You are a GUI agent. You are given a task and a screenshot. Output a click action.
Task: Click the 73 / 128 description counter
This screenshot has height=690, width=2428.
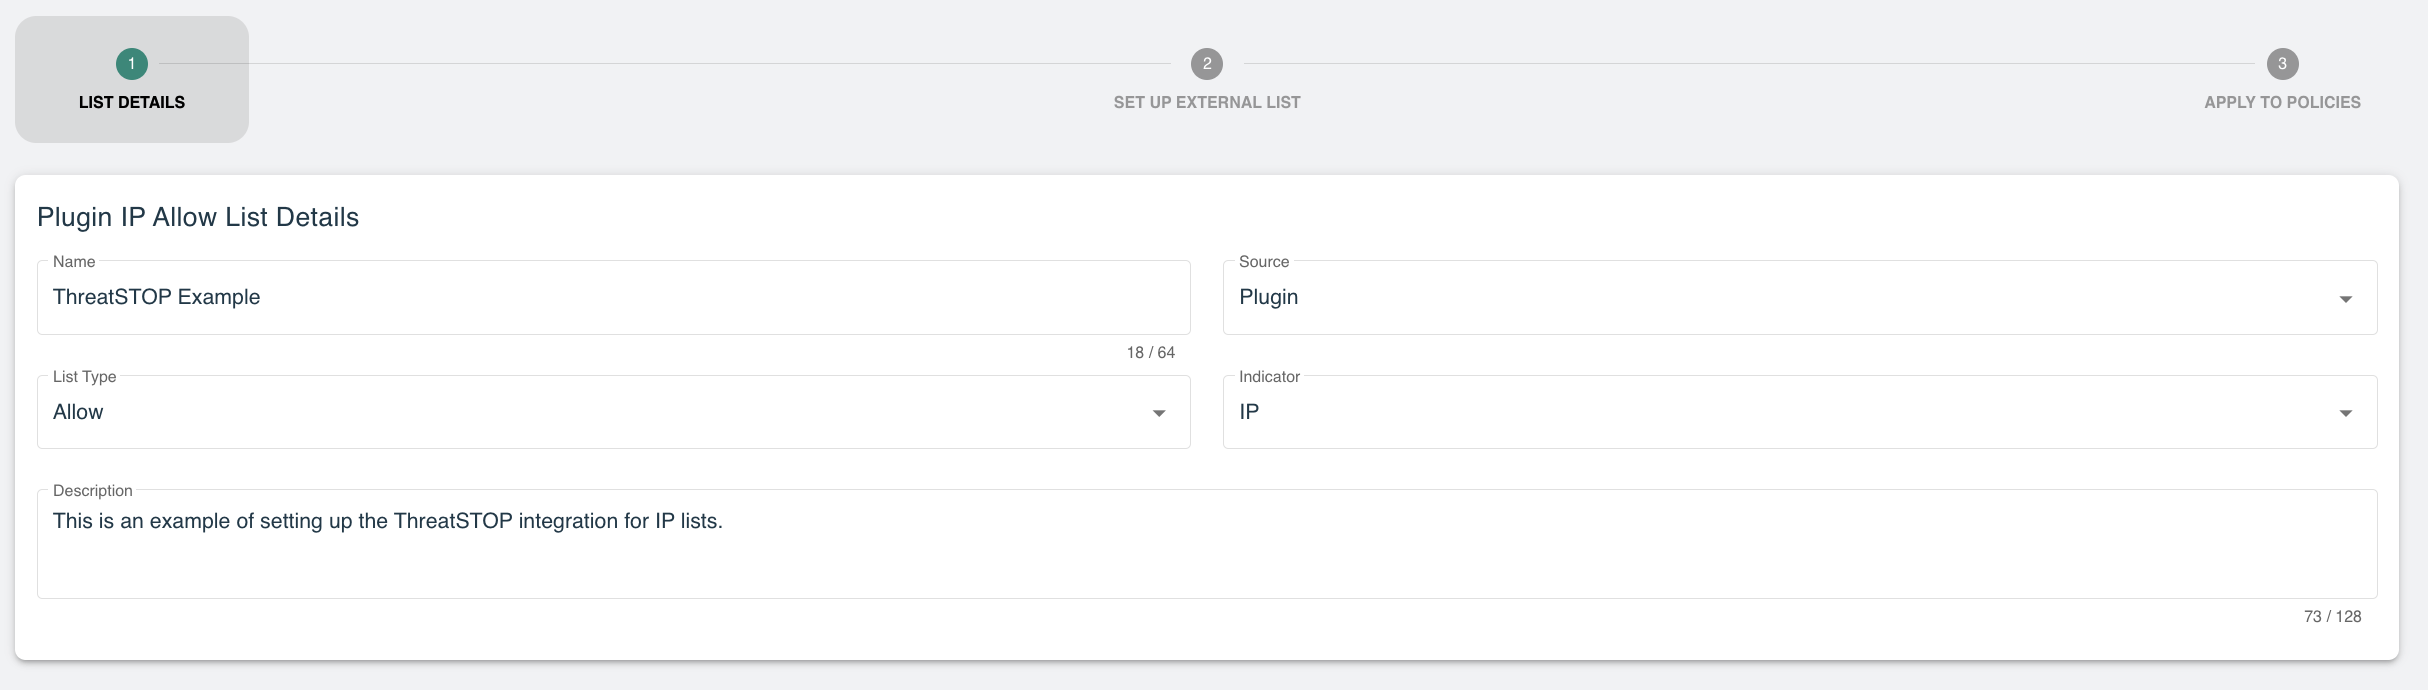tap(2331, 617)
